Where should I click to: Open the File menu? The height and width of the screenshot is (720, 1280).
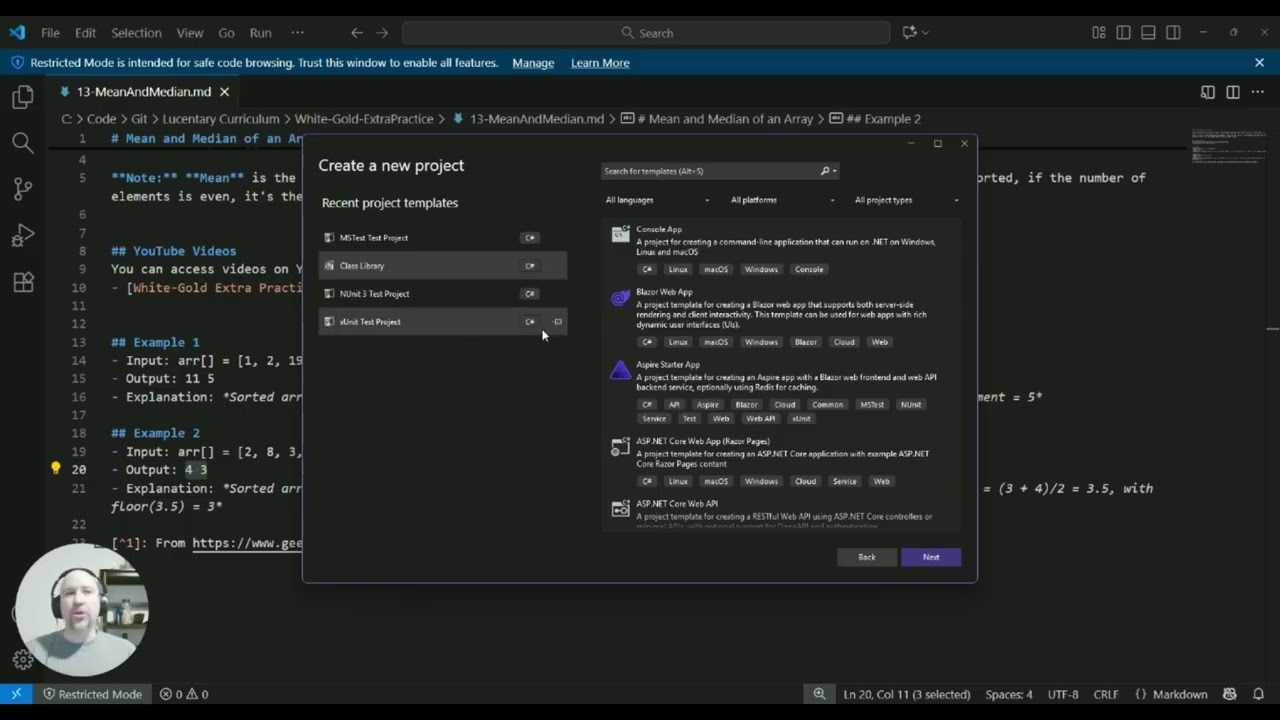click(50, 33)
